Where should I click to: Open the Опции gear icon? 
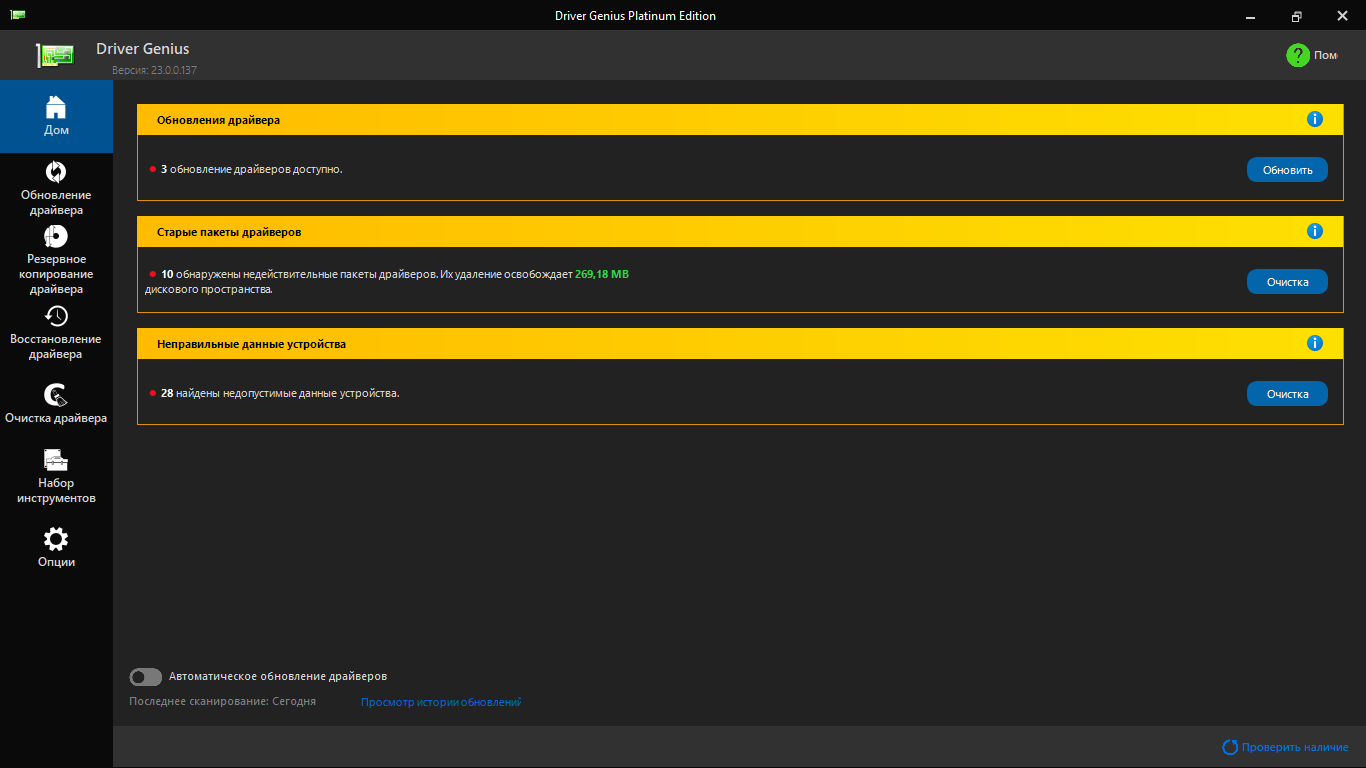pyautogui.click(x=56, y=539)
